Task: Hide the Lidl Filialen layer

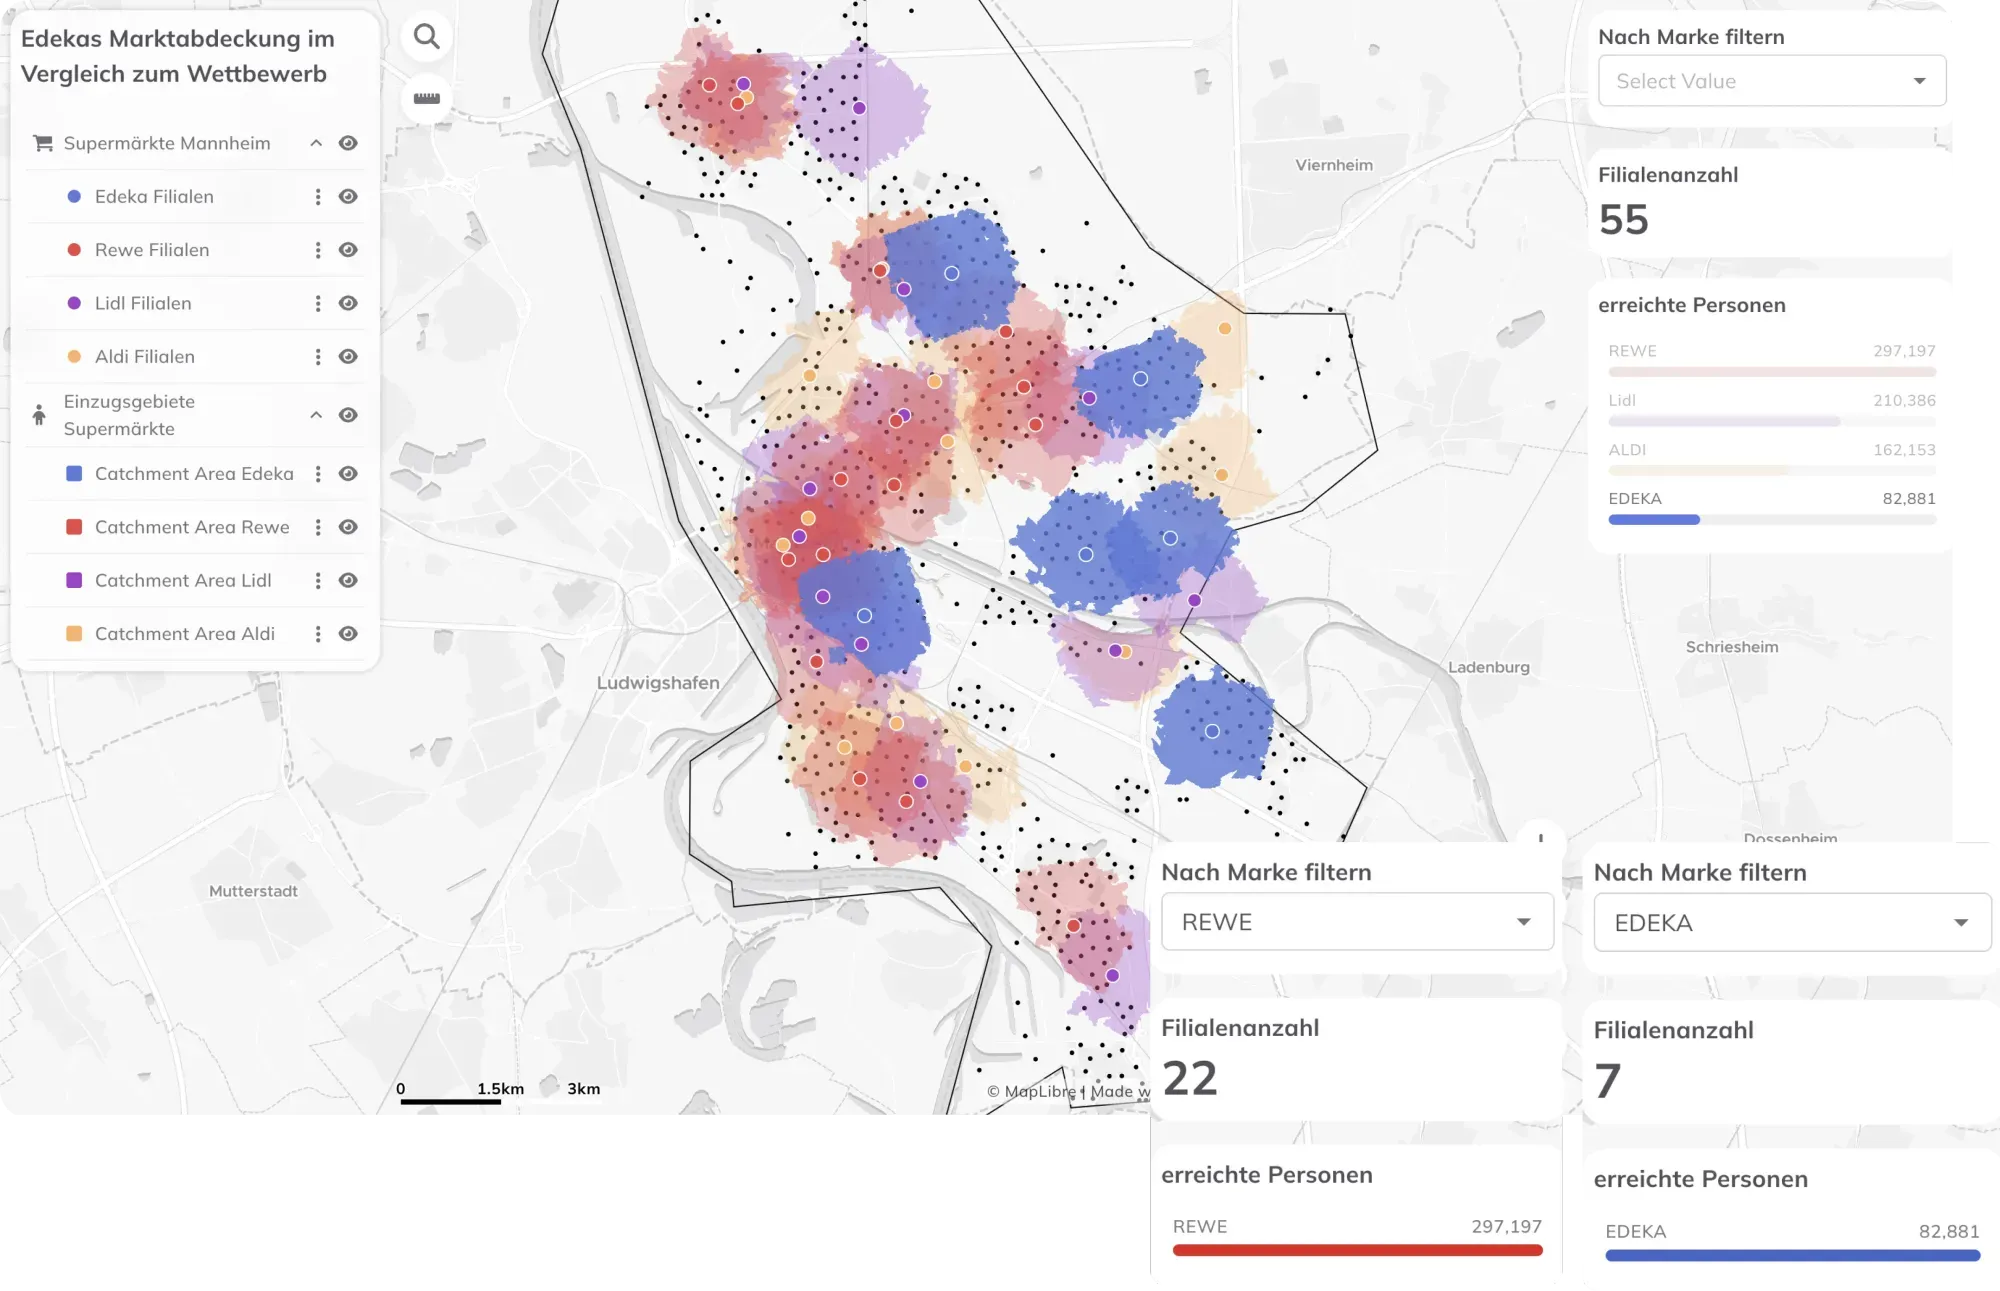Action: point(348,303)
